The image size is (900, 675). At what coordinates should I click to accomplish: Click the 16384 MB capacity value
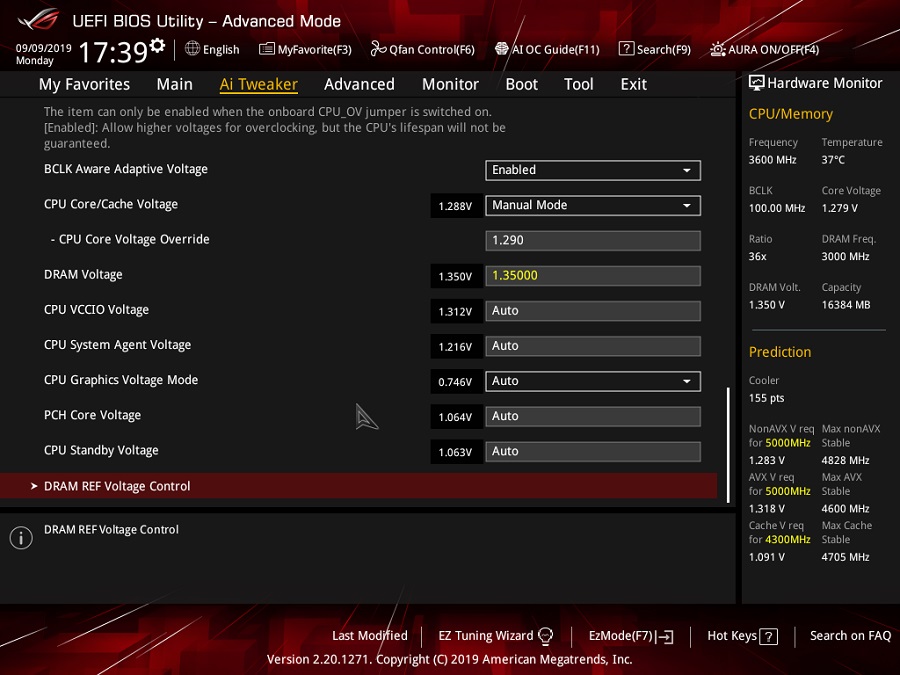tap(846, 305)
